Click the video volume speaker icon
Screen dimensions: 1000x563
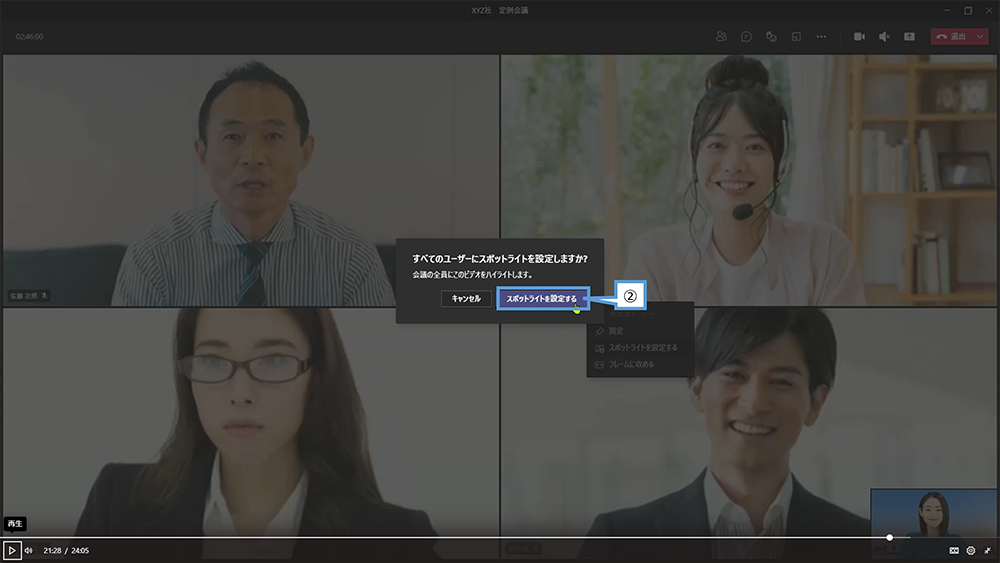click(x=29, y=550)
